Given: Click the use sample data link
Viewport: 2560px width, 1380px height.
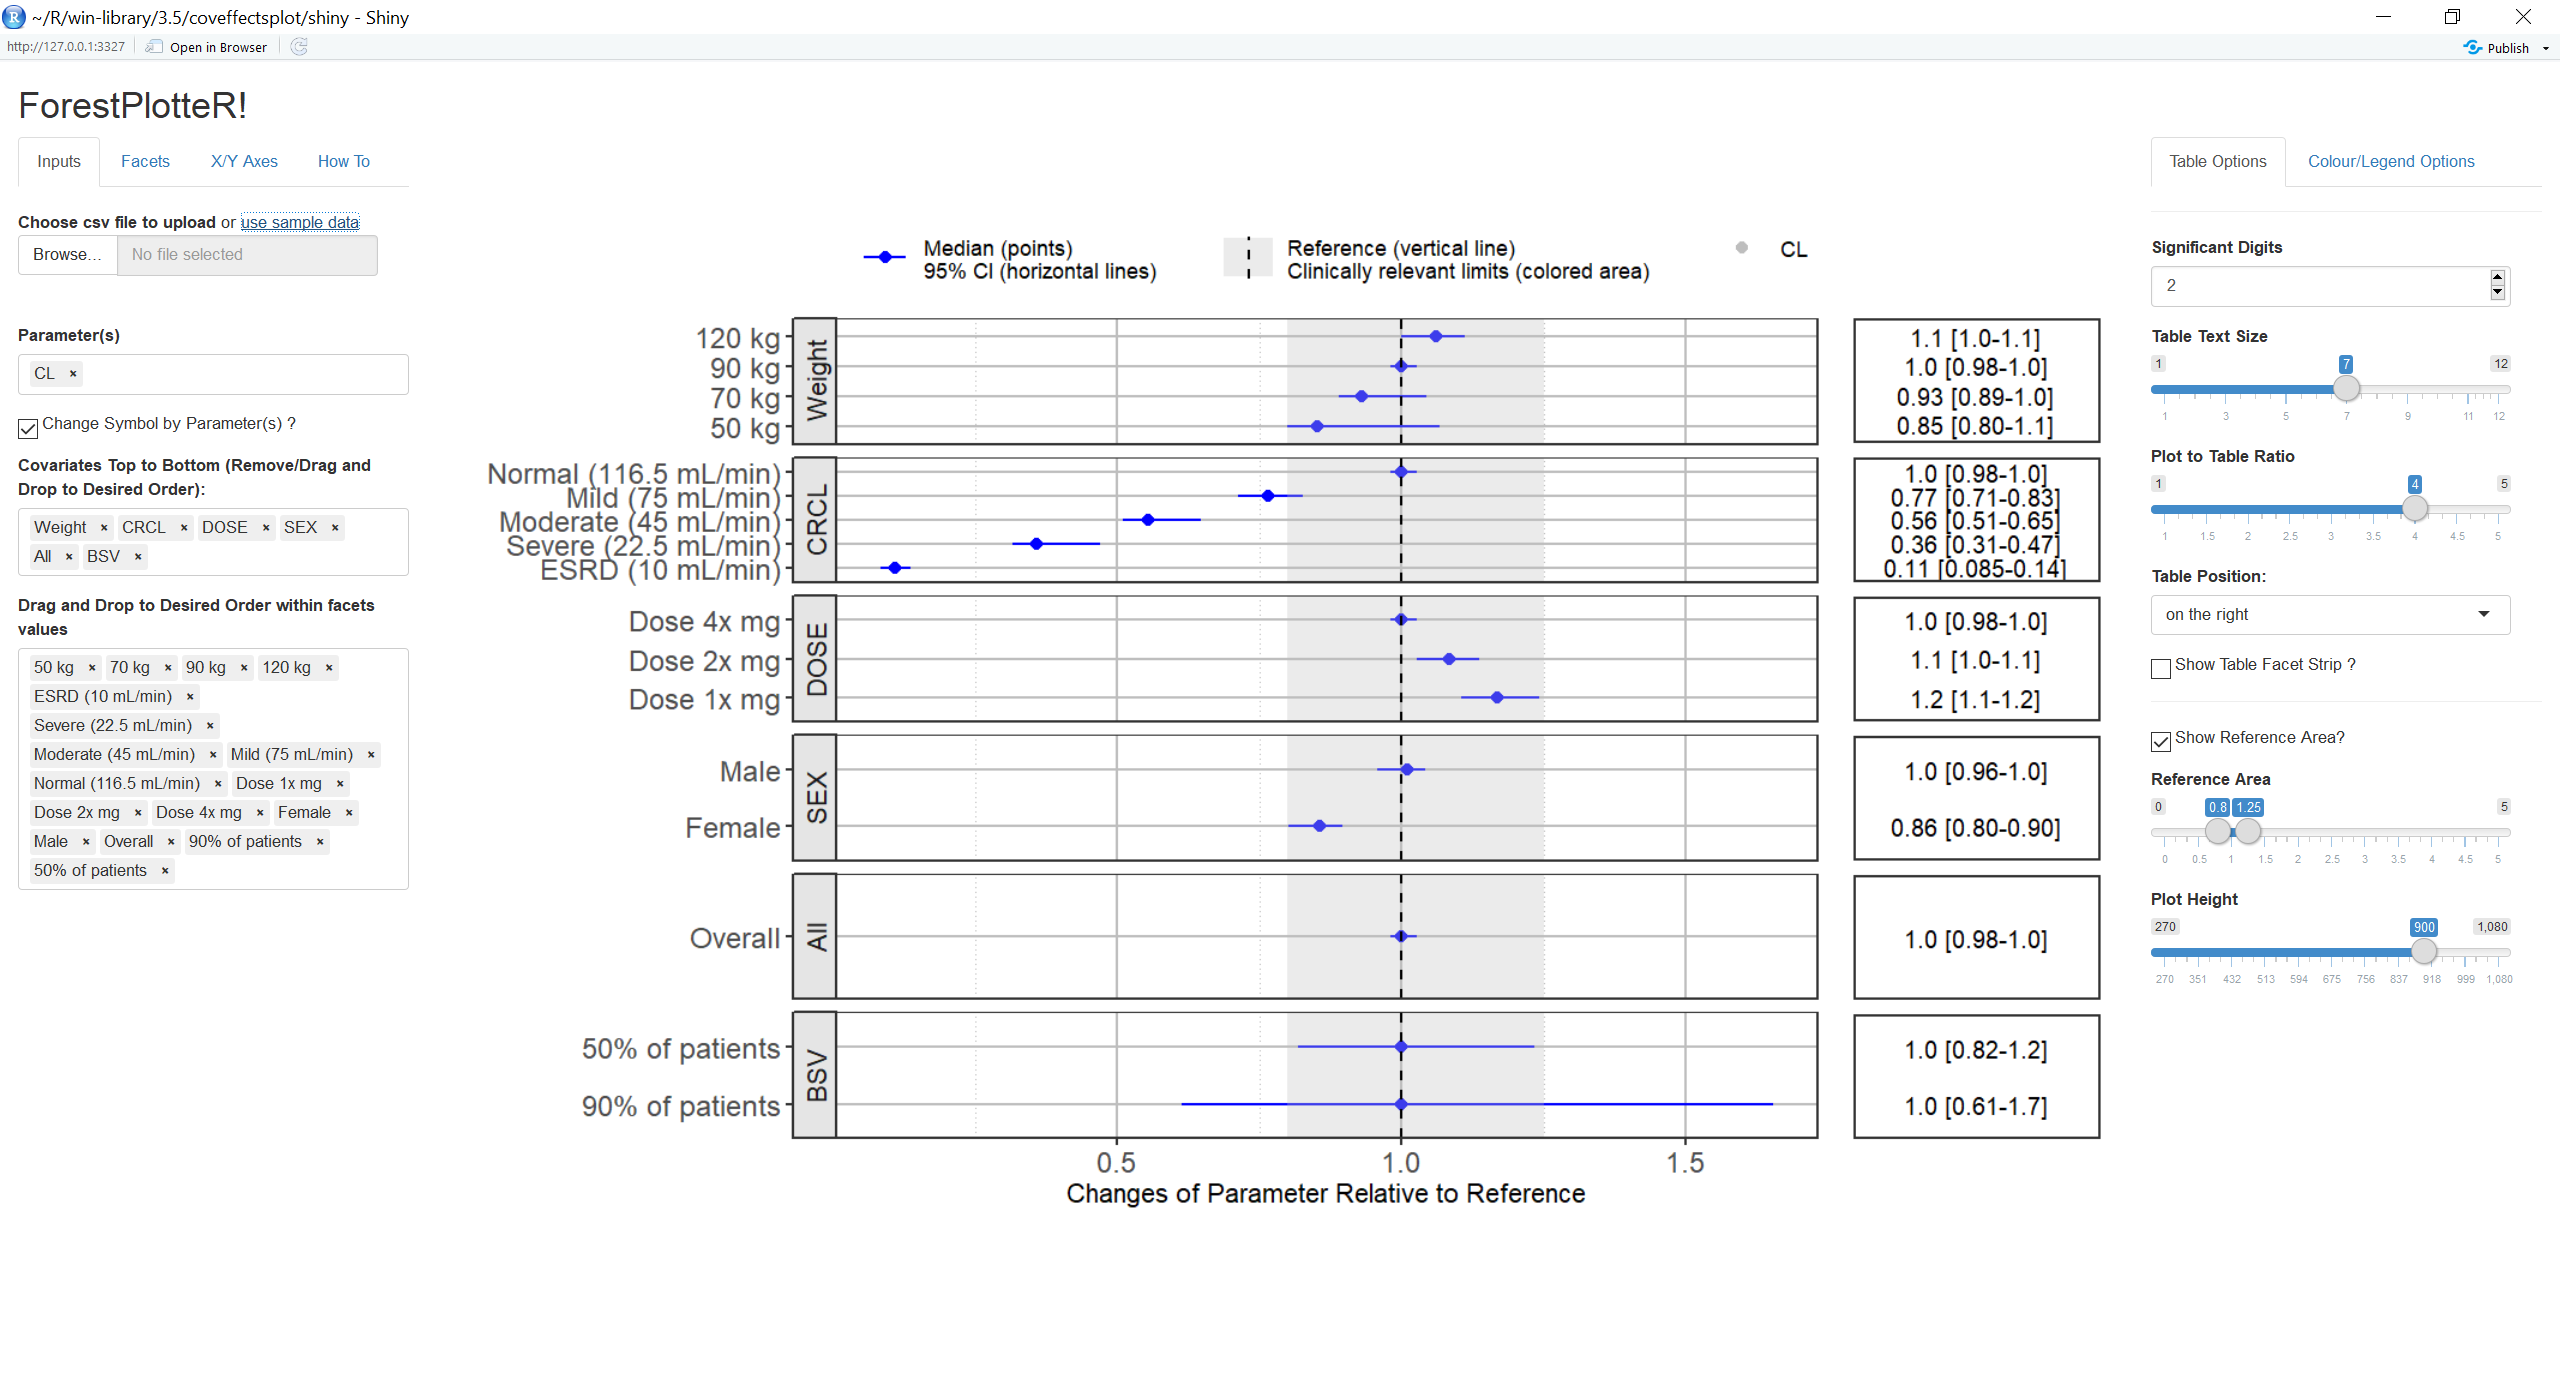Looking at the screenshot, I should (x=300, y=222).
